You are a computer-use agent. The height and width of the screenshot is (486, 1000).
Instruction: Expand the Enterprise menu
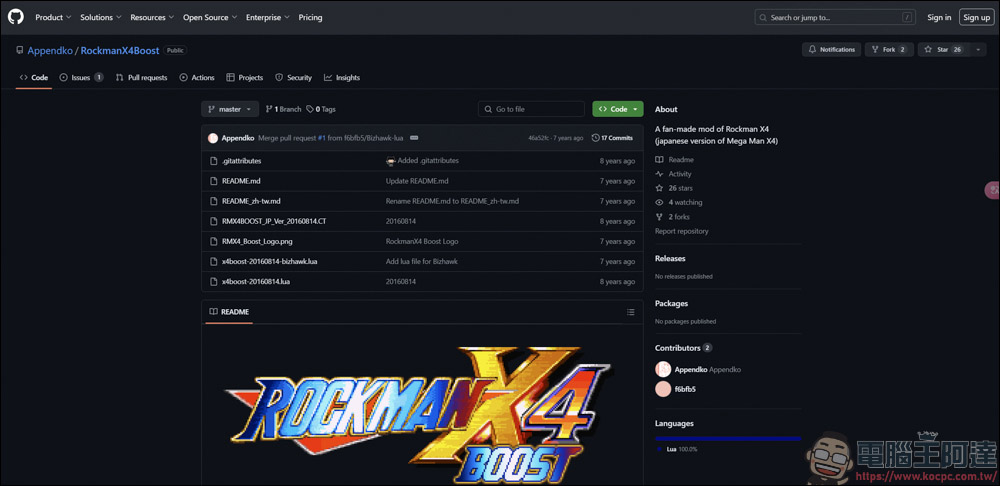point(268,17)
